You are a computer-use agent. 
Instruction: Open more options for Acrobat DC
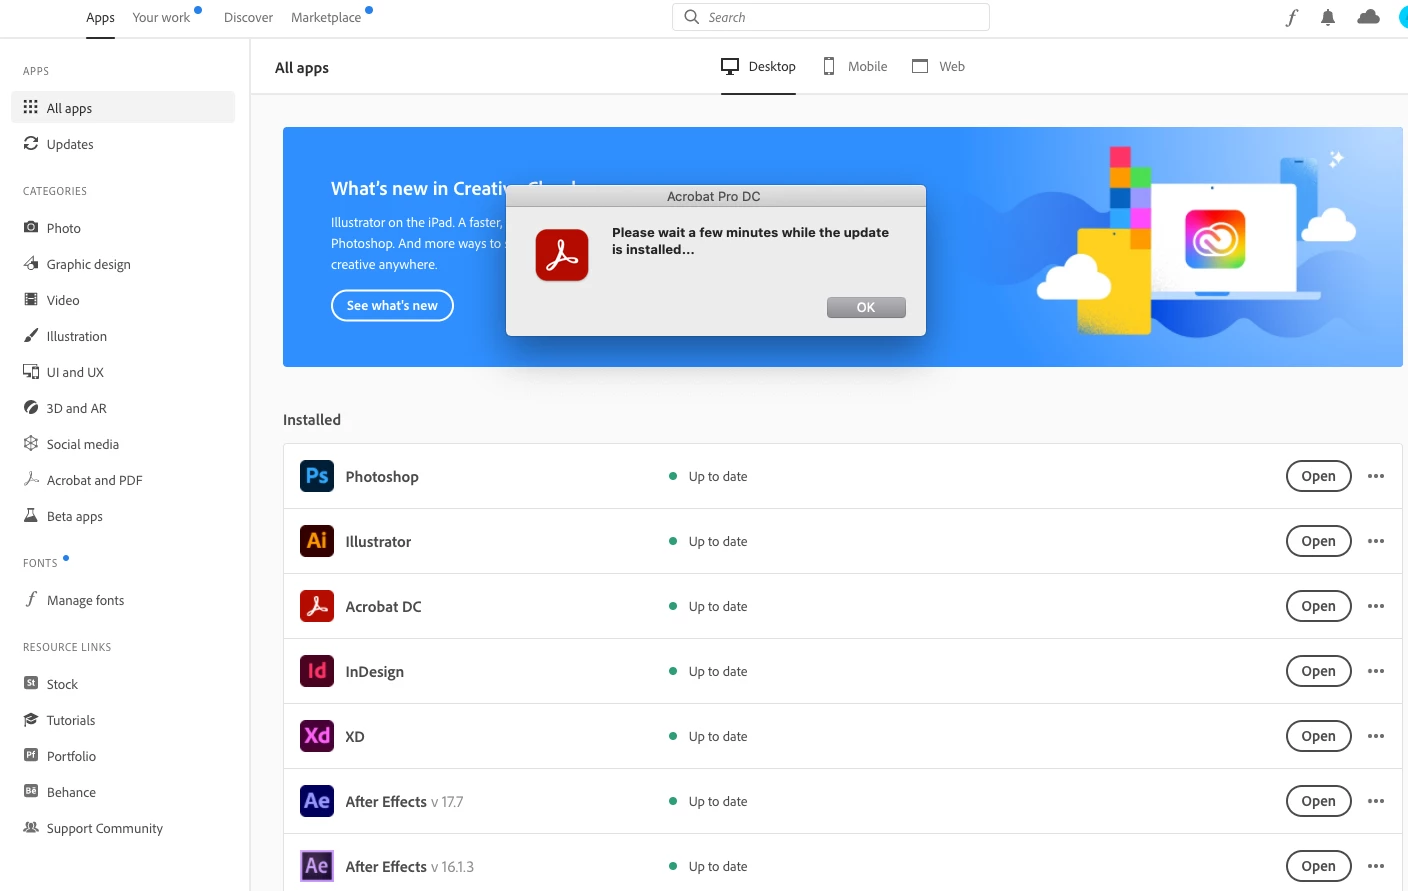tap(1376, 606)
